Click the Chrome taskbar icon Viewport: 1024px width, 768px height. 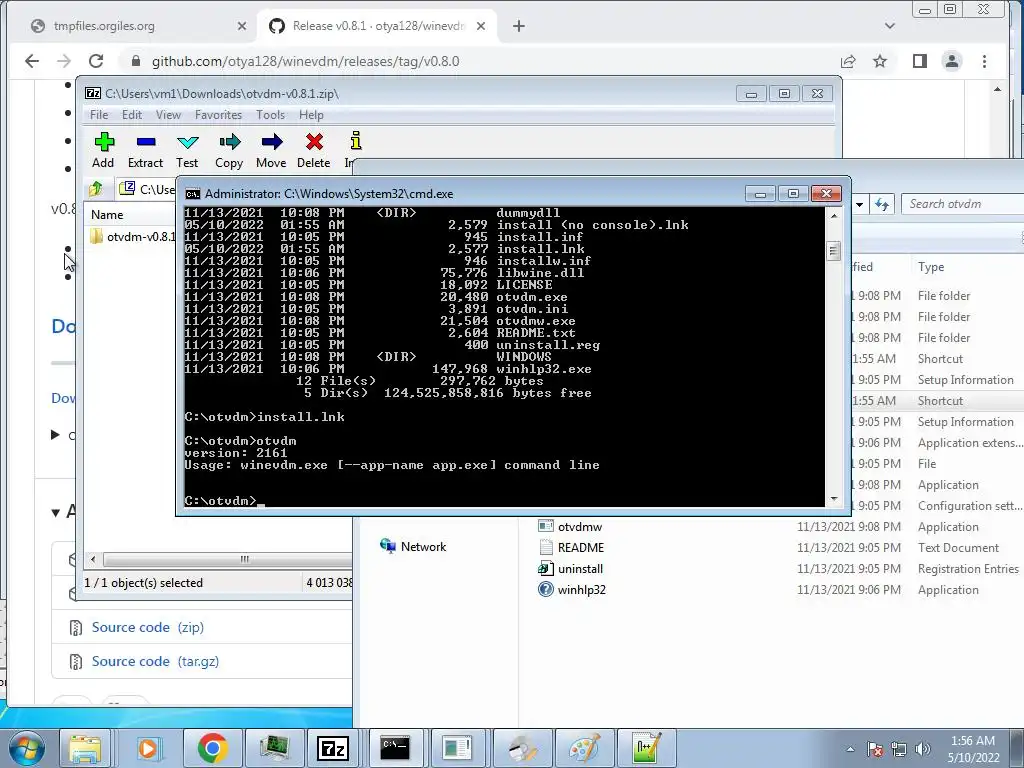(212, 748)
